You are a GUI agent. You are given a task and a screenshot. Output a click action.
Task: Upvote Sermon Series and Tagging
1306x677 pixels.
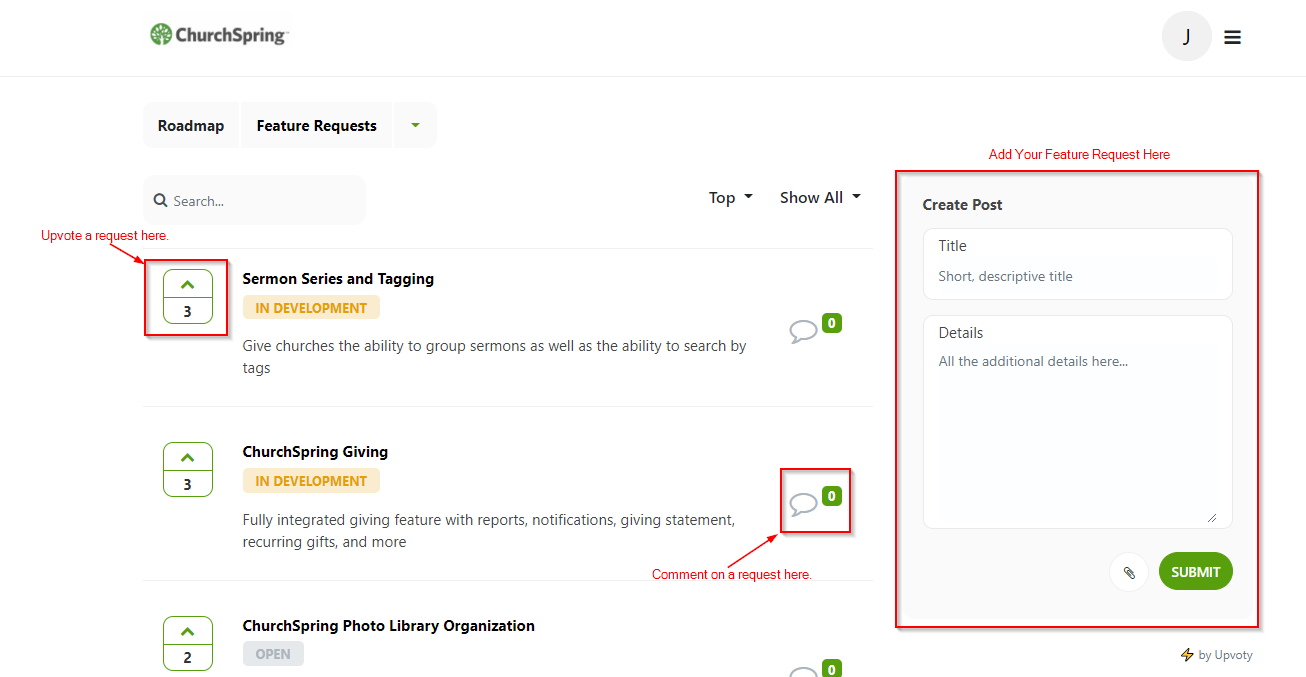pos(188,297)
